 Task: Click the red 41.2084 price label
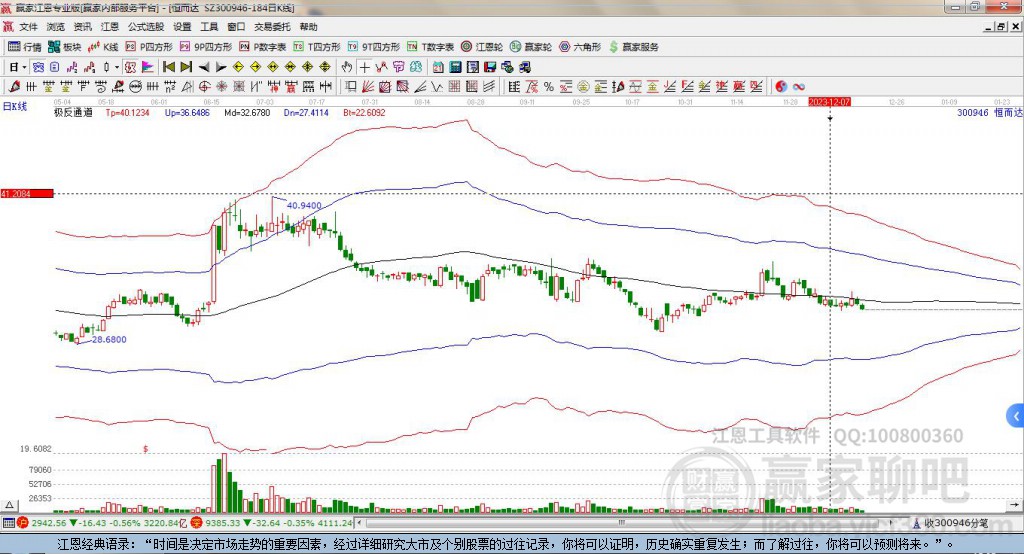27,193
